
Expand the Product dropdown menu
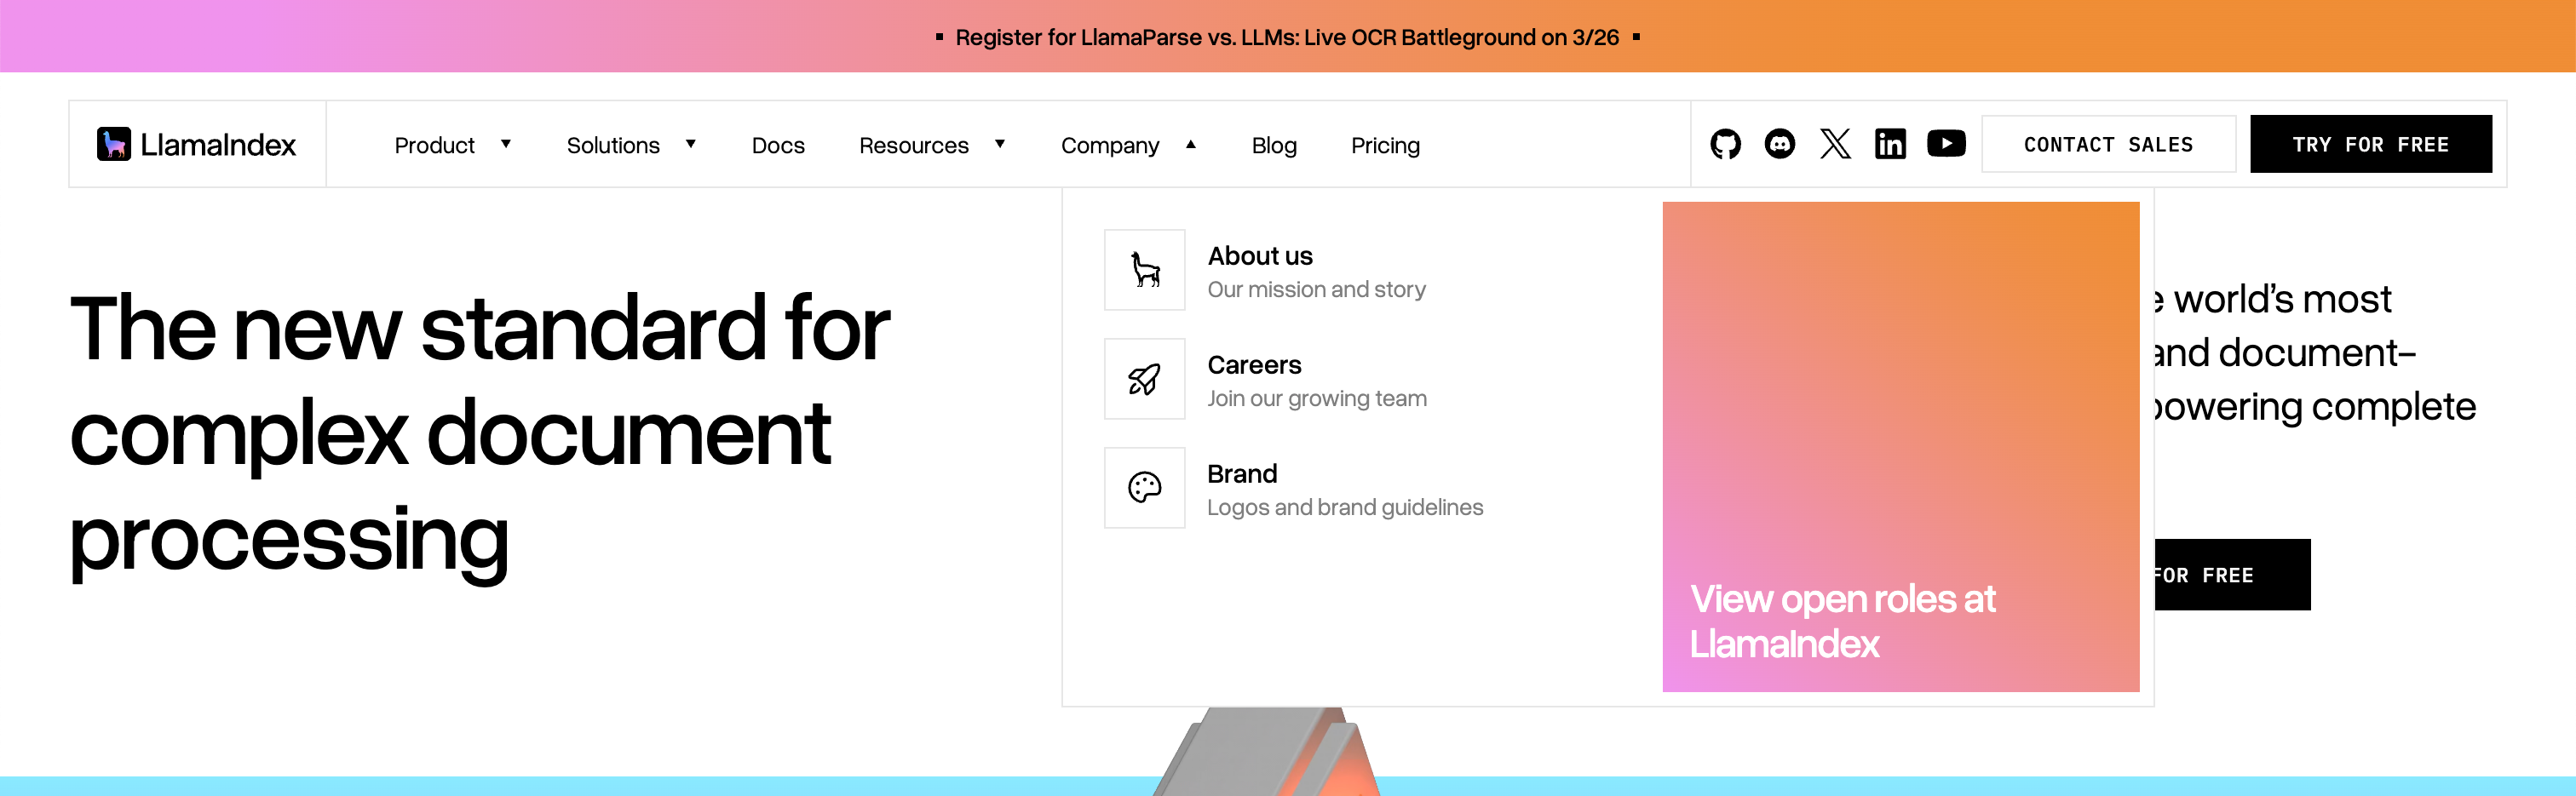[x=452, y=145]
